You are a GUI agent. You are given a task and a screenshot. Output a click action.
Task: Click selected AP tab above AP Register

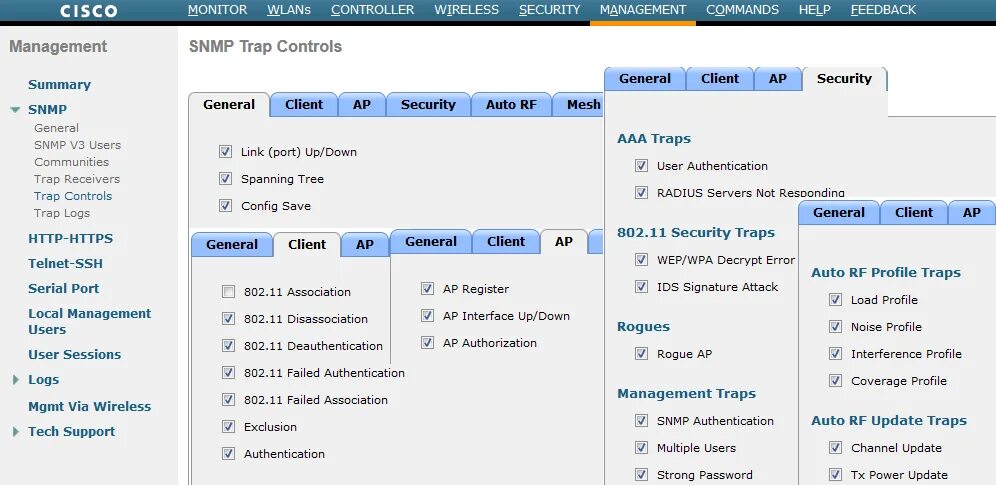click(x=563, y=242)
